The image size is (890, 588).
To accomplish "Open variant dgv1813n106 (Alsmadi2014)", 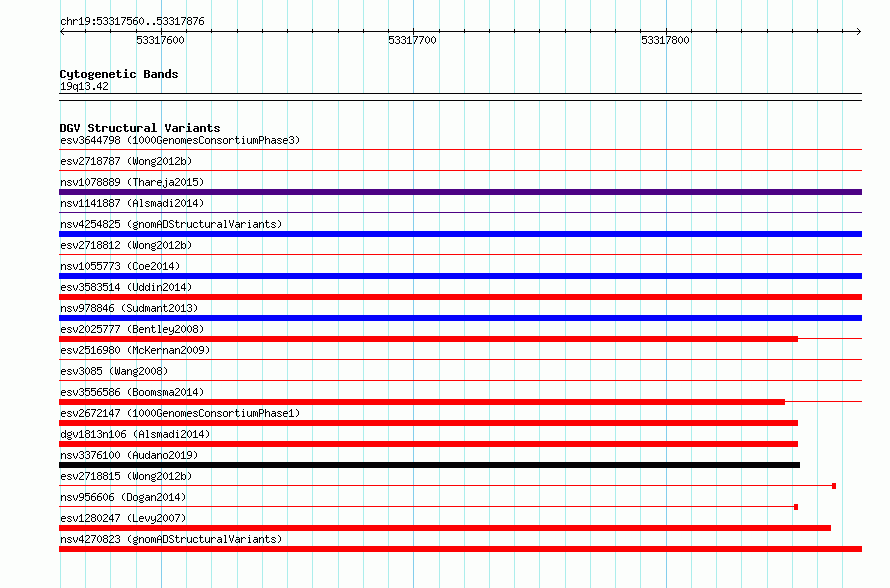I will point(135,434).
